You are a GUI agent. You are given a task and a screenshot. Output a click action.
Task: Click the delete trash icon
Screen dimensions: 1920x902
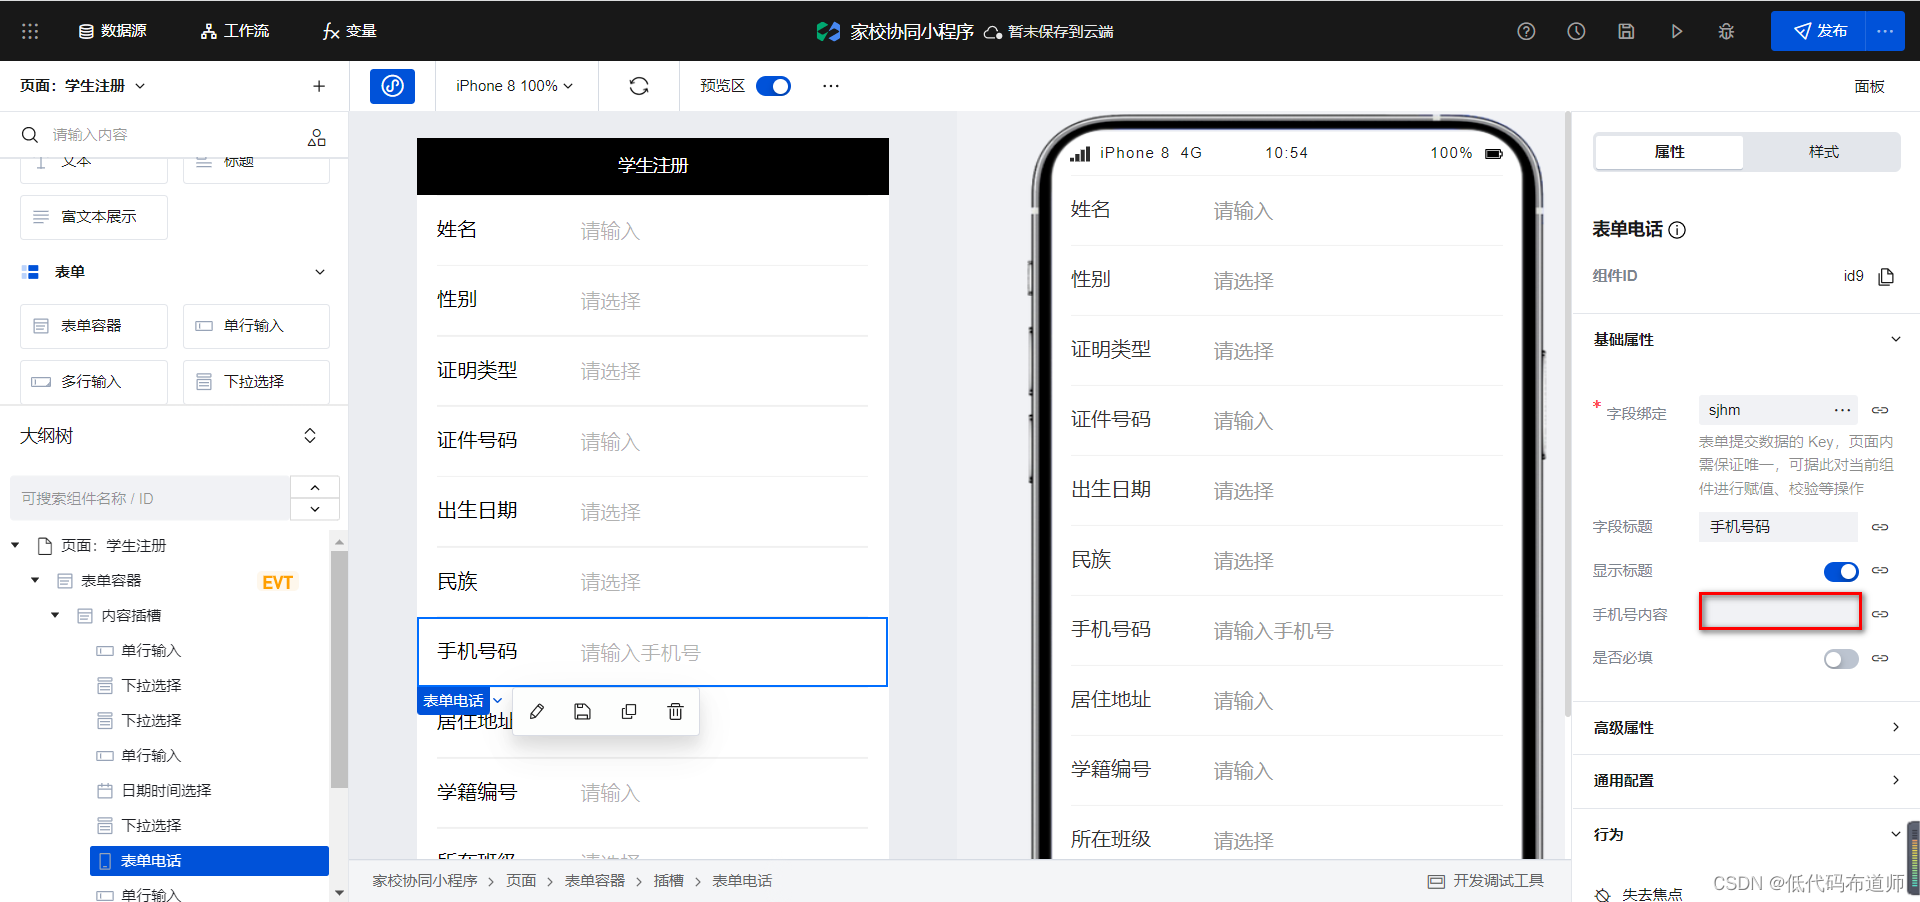tap(675, 711)
